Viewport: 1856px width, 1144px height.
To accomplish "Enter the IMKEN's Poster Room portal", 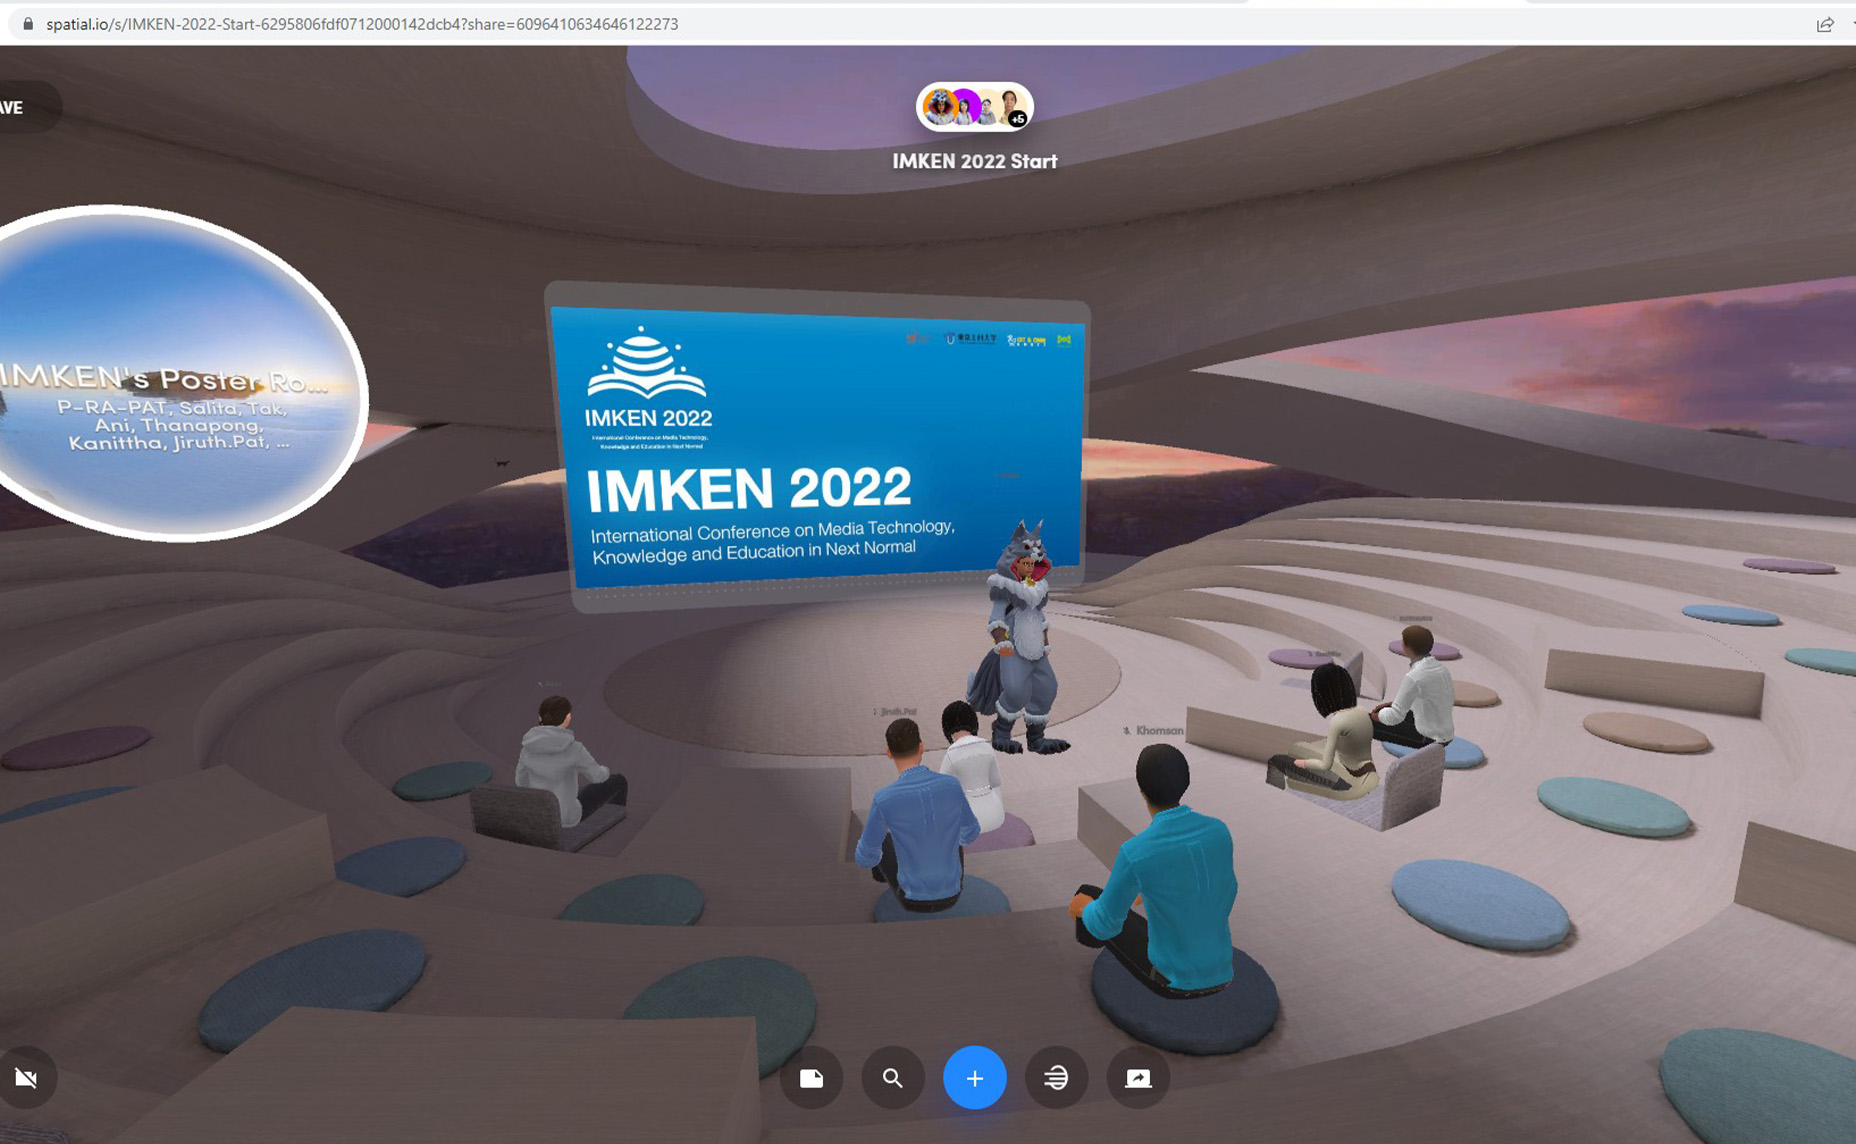I will coord(178,375).
